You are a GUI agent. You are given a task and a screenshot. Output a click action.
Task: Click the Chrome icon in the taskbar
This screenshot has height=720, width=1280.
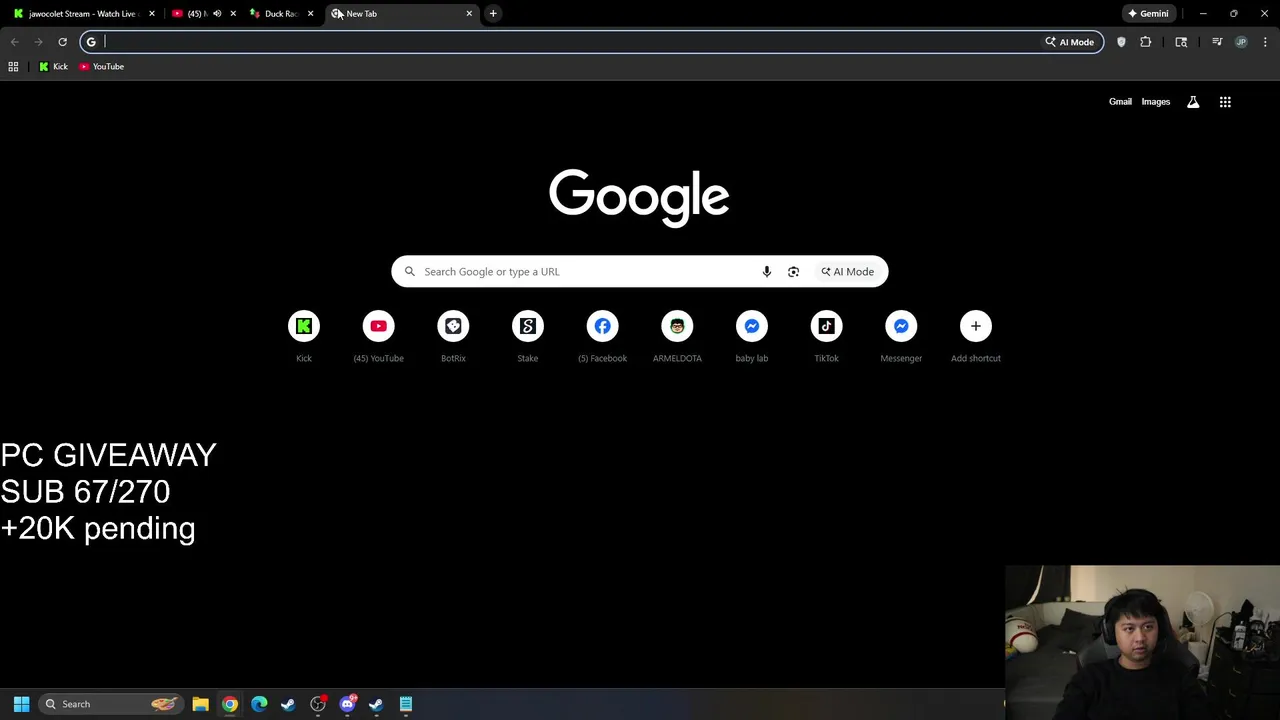coord(230,704)
